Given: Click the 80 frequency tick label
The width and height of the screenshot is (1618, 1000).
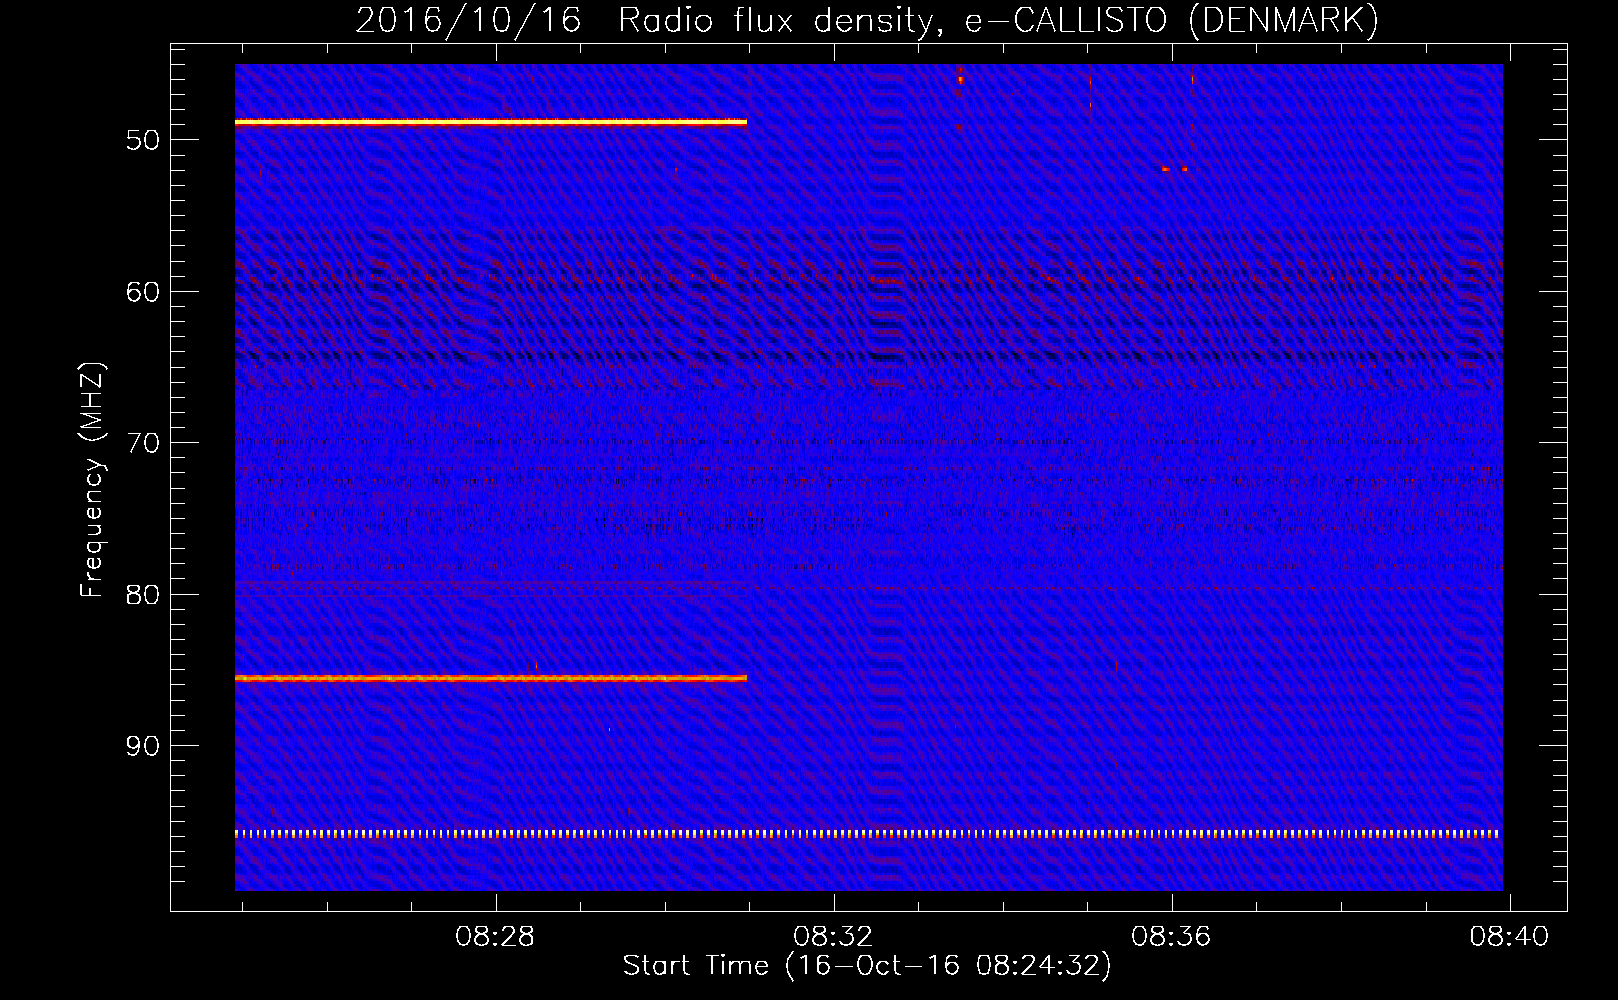Looking at the screenshot, I should [143, 595].
